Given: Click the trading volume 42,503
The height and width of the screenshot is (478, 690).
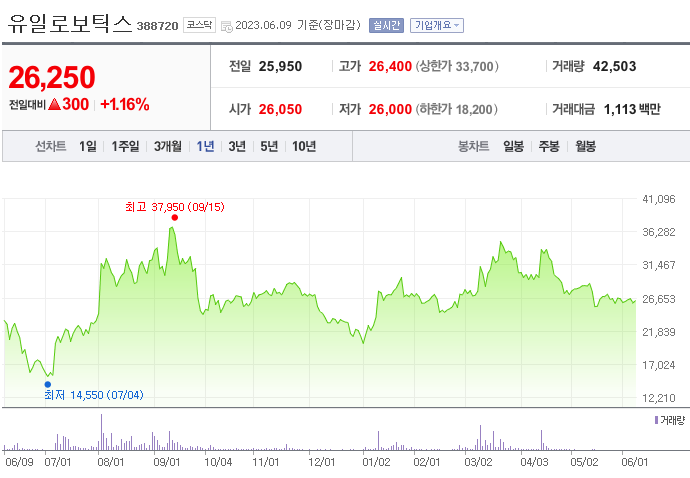Looking at the screenshot, I should tap(614, 66).
